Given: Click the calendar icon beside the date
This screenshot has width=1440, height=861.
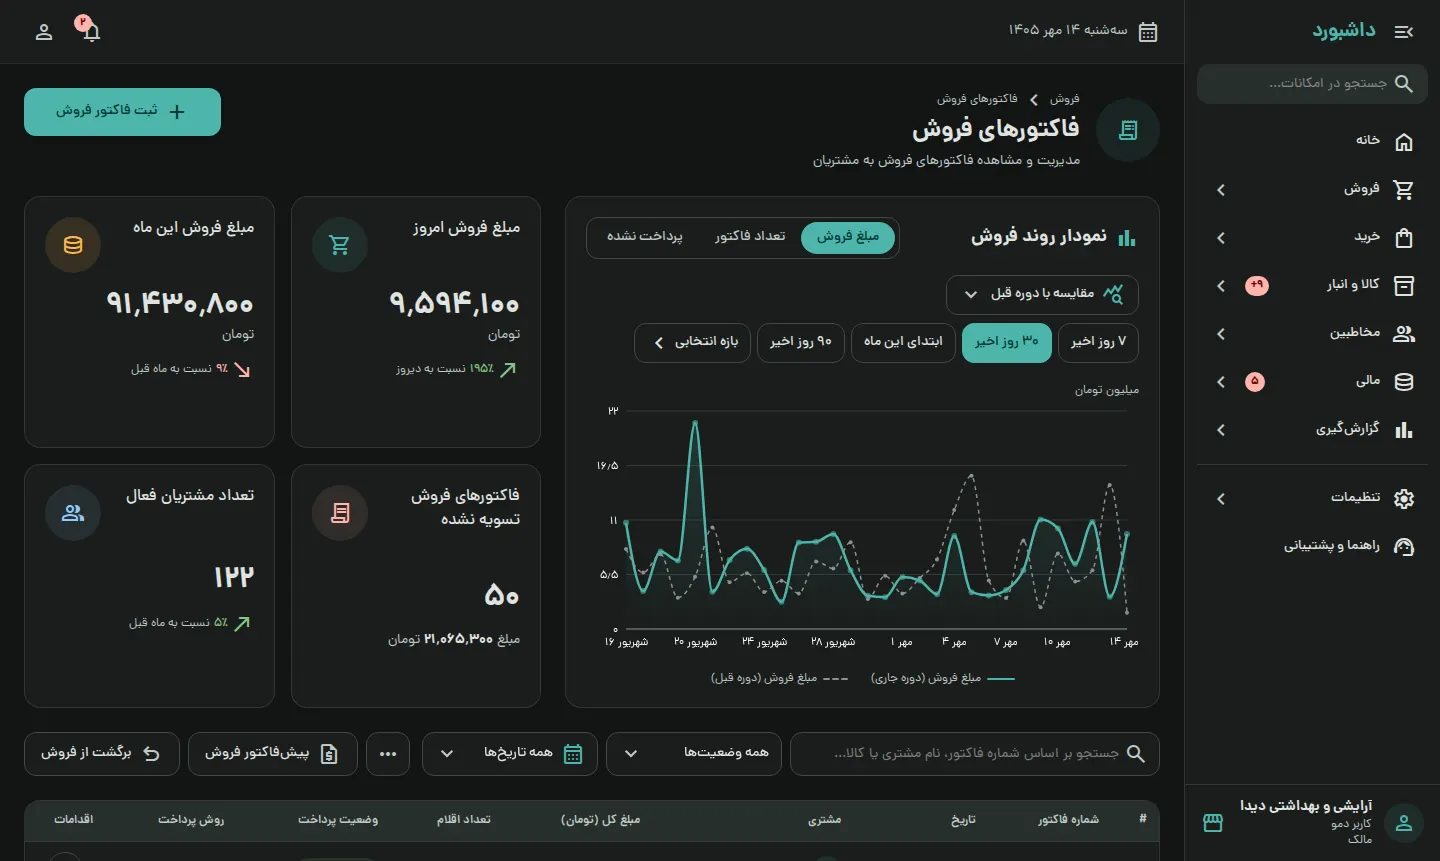Looking at the screenshot, I should (1148, 32).
